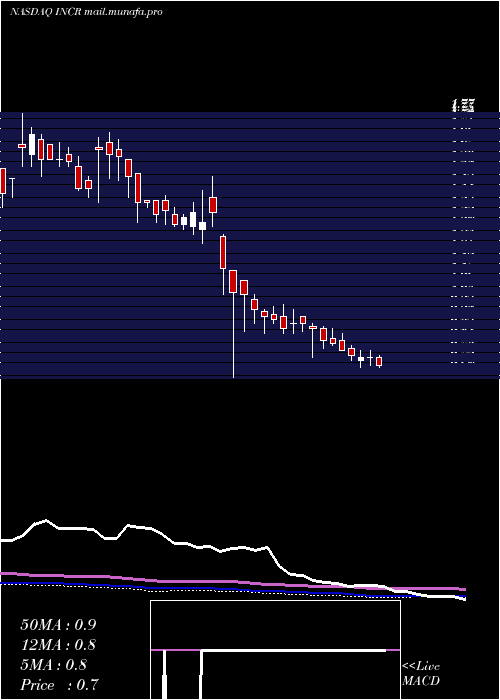Click the 'NASDAQ INCR mail.munafa.pro' title text
This screenshot has width=500, height=700.
[86, 12]
